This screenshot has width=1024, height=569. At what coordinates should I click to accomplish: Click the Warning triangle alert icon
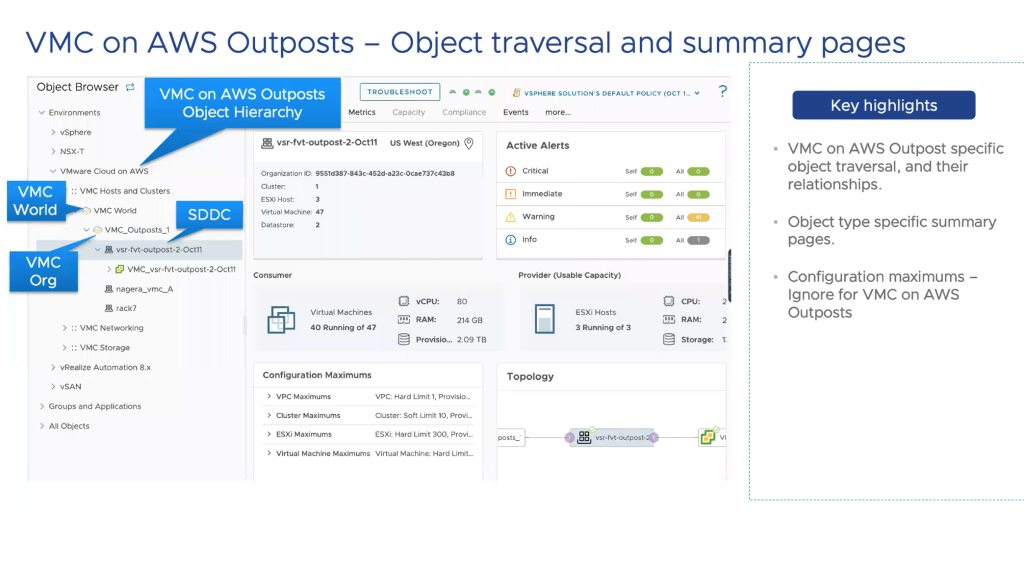pos(511,217)
